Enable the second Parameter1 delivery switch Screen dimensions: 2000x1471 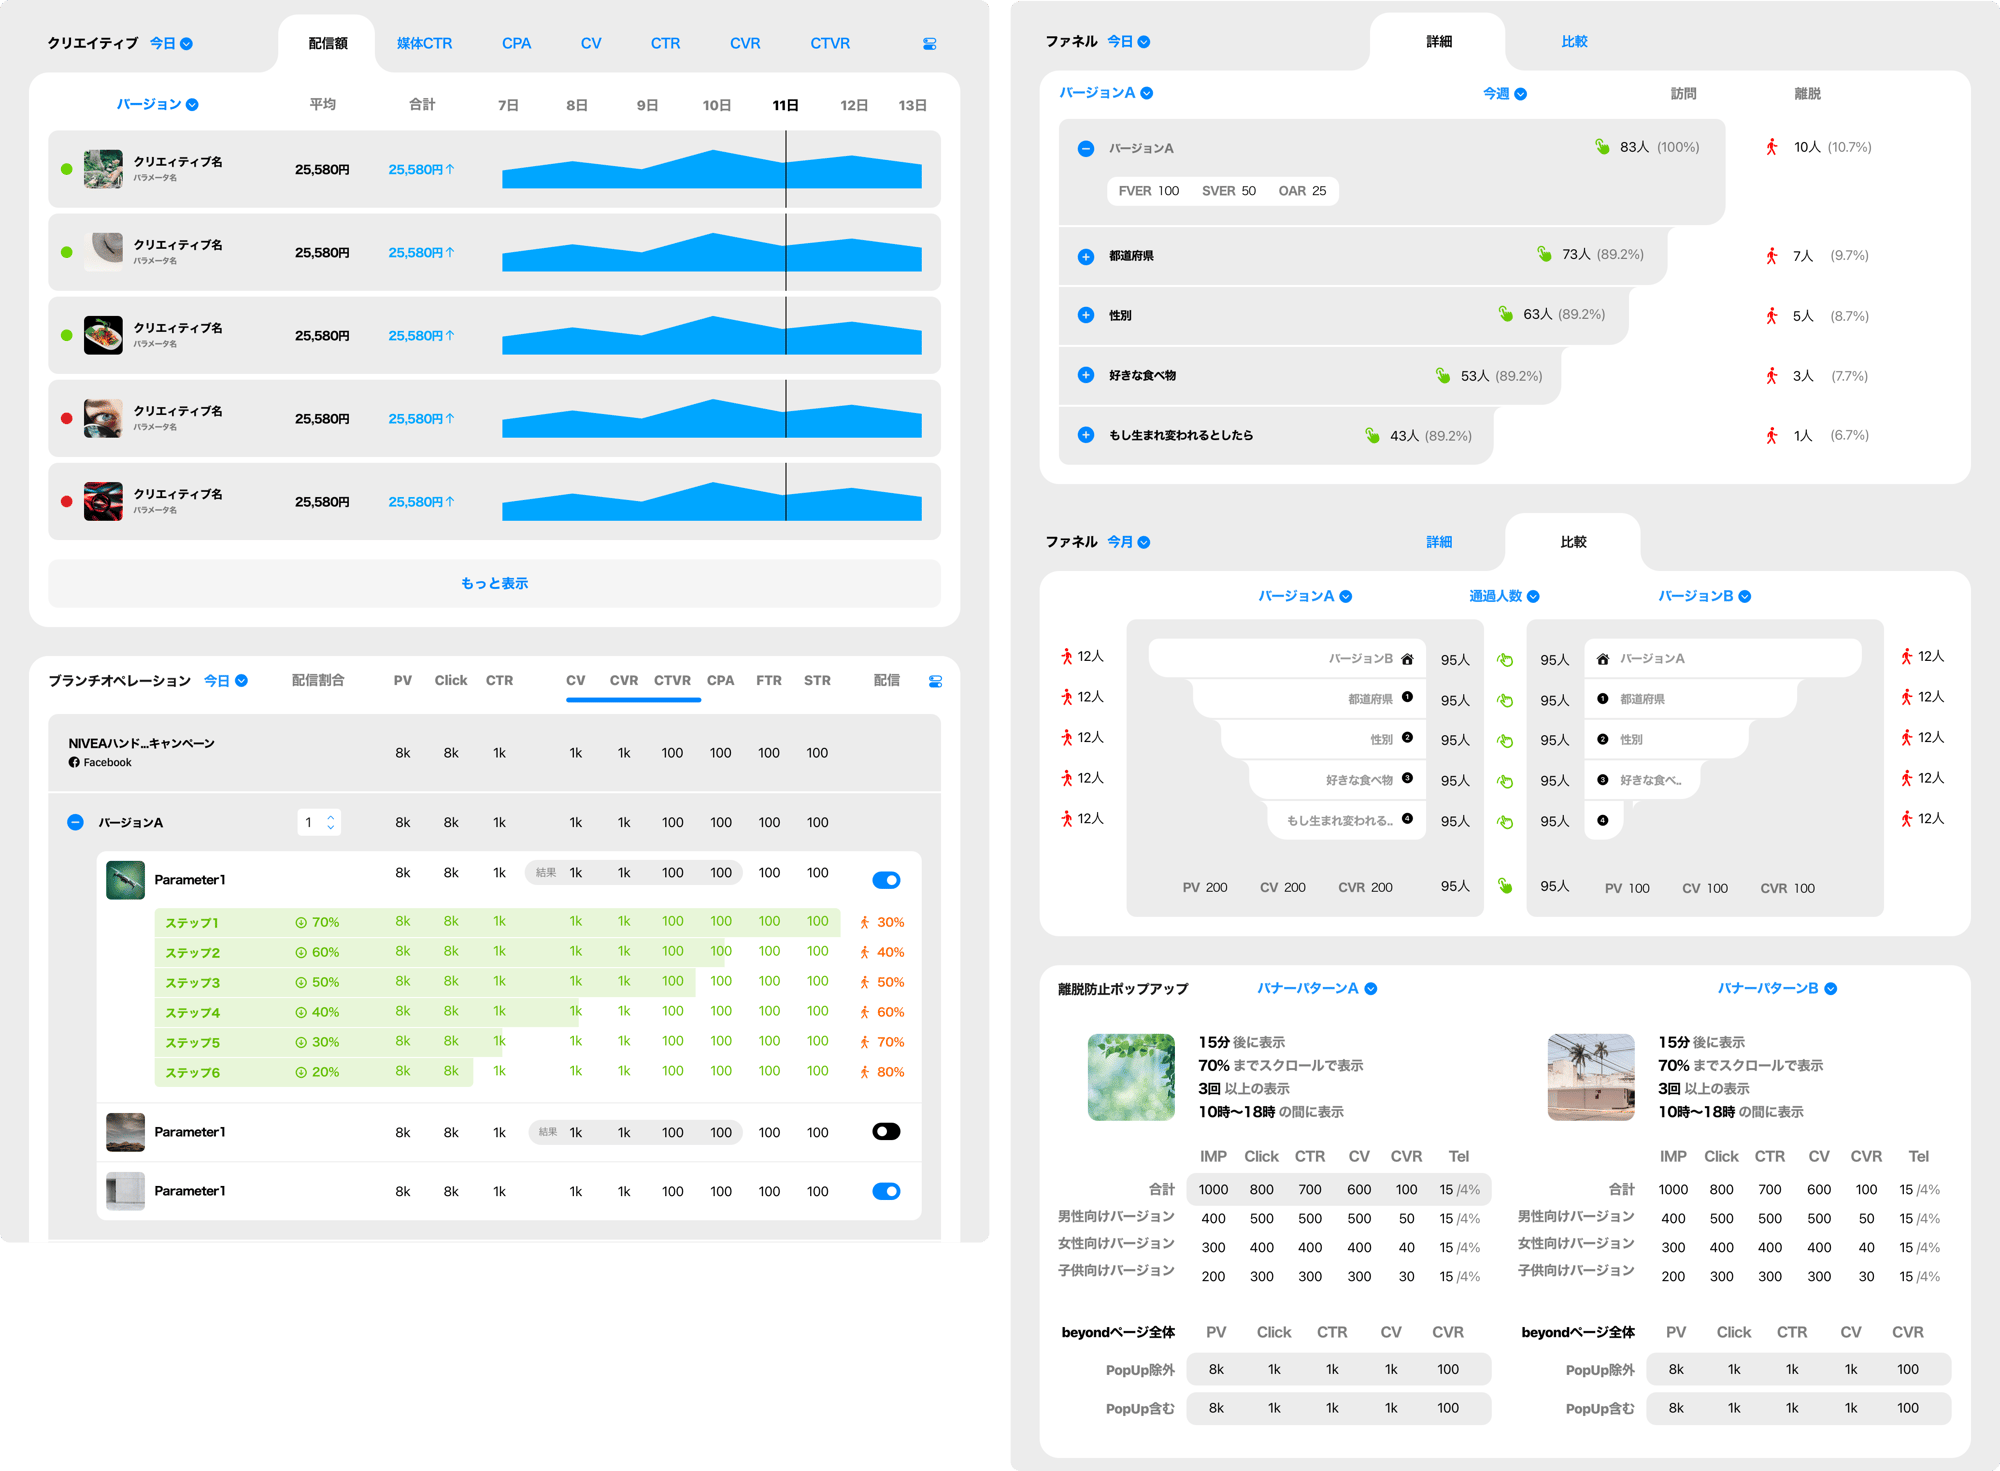click(886, 1132)
